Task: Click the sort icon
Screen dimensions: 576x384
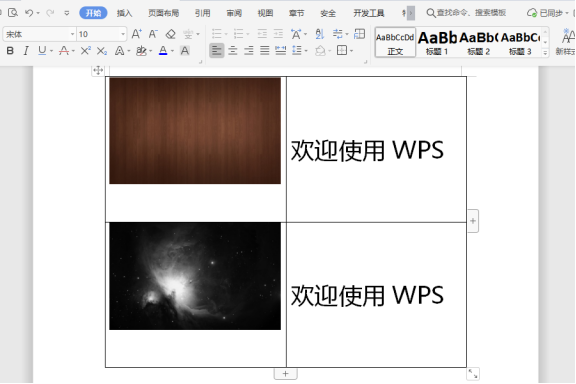Action: point(320,34)
